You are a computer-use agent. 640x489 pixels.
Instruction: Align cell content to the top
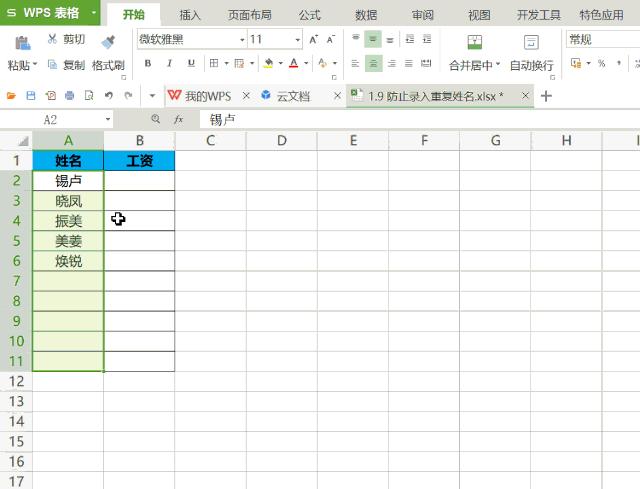[x=356, y=39]
